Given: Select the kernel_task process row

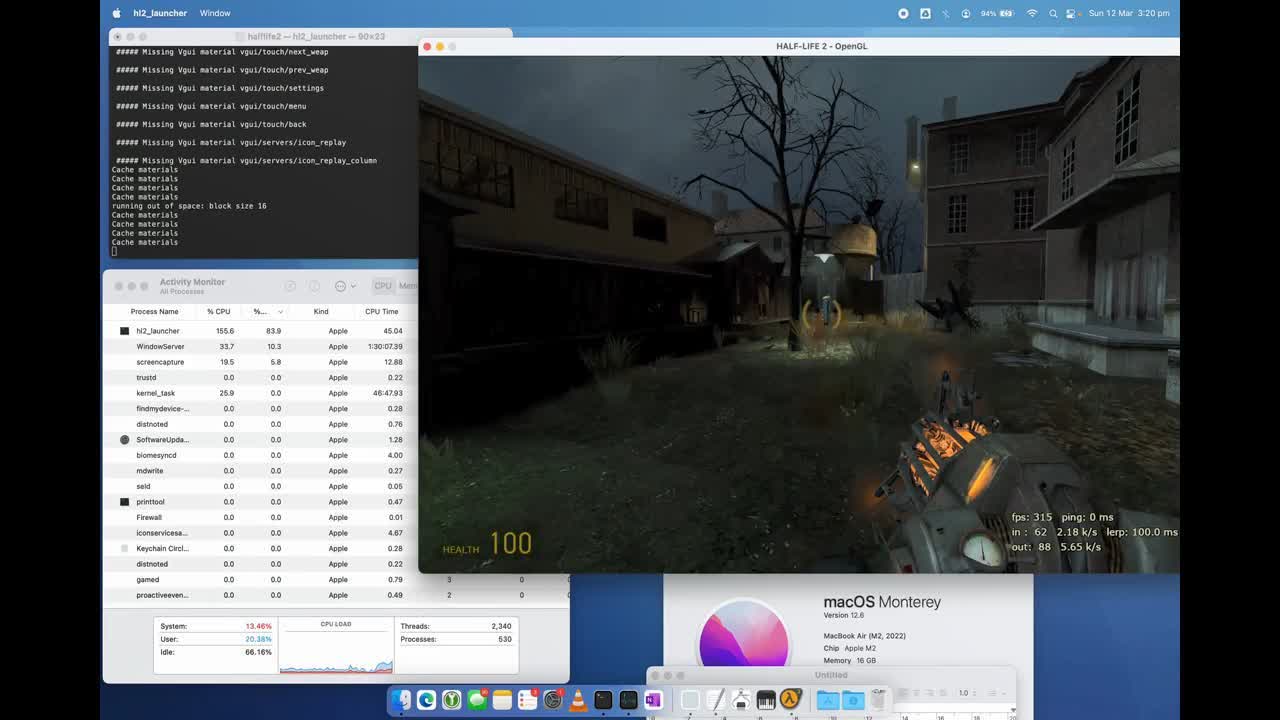Looking at the screenshot, I should pos(260,393).
